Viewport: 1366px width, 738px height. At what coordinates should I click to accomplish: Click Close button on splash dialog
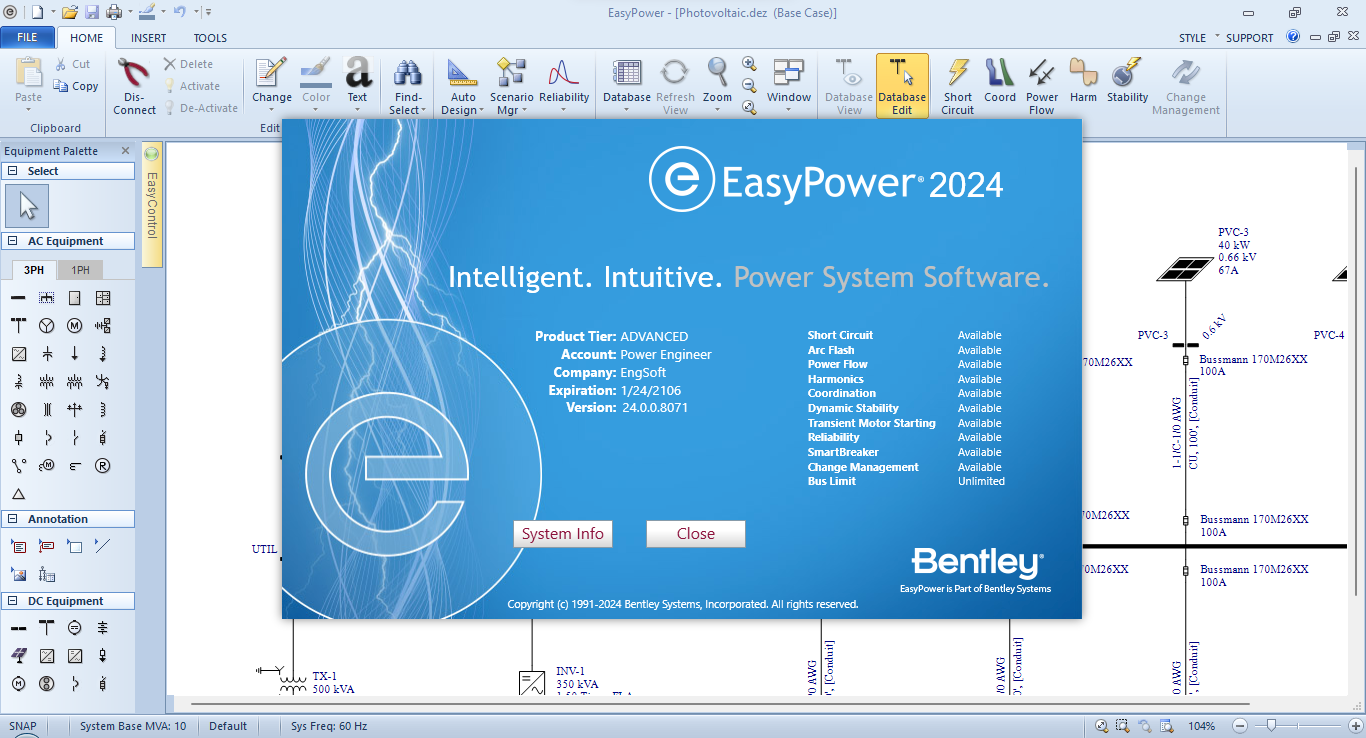pyautogui.click(x=696, y=534)
